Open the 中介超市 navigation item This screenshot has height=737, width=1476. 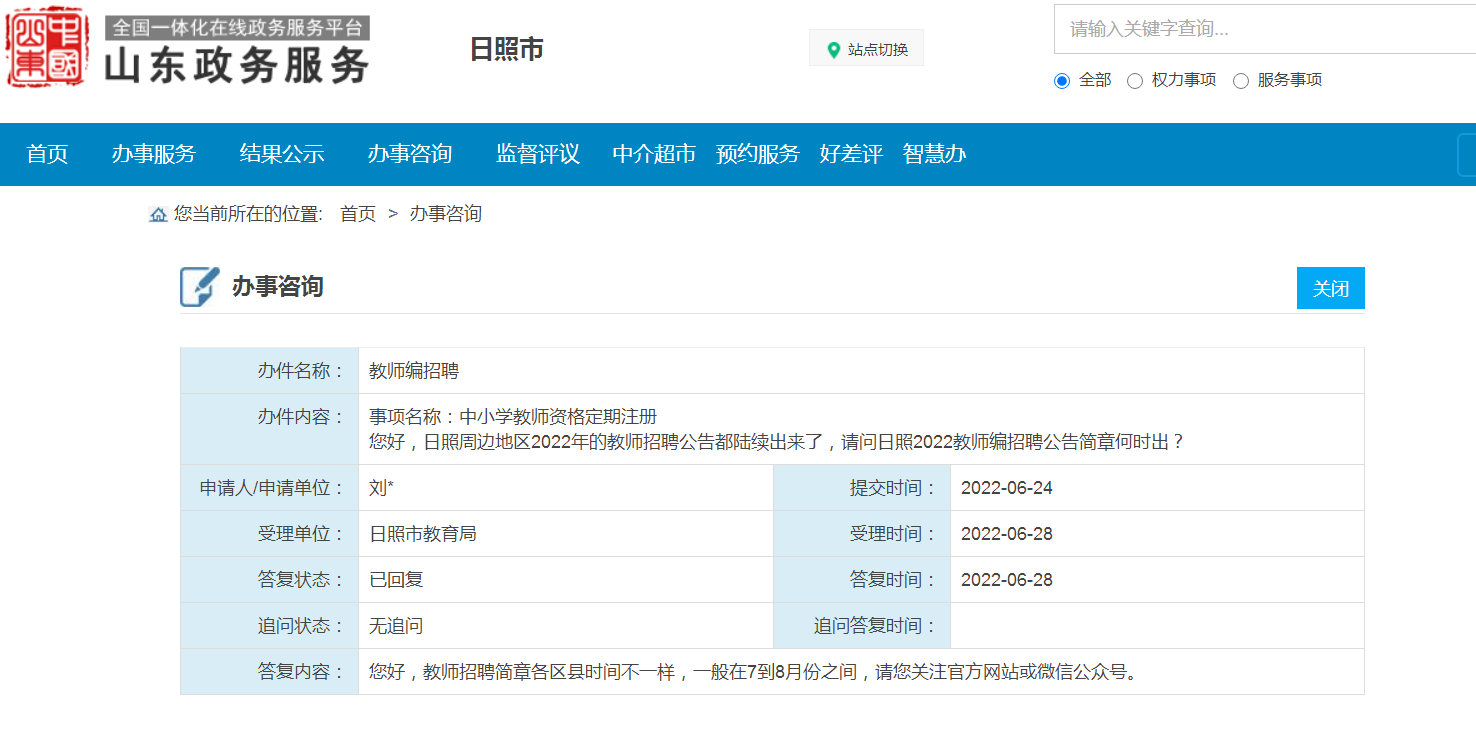click(x=654, y=154)
